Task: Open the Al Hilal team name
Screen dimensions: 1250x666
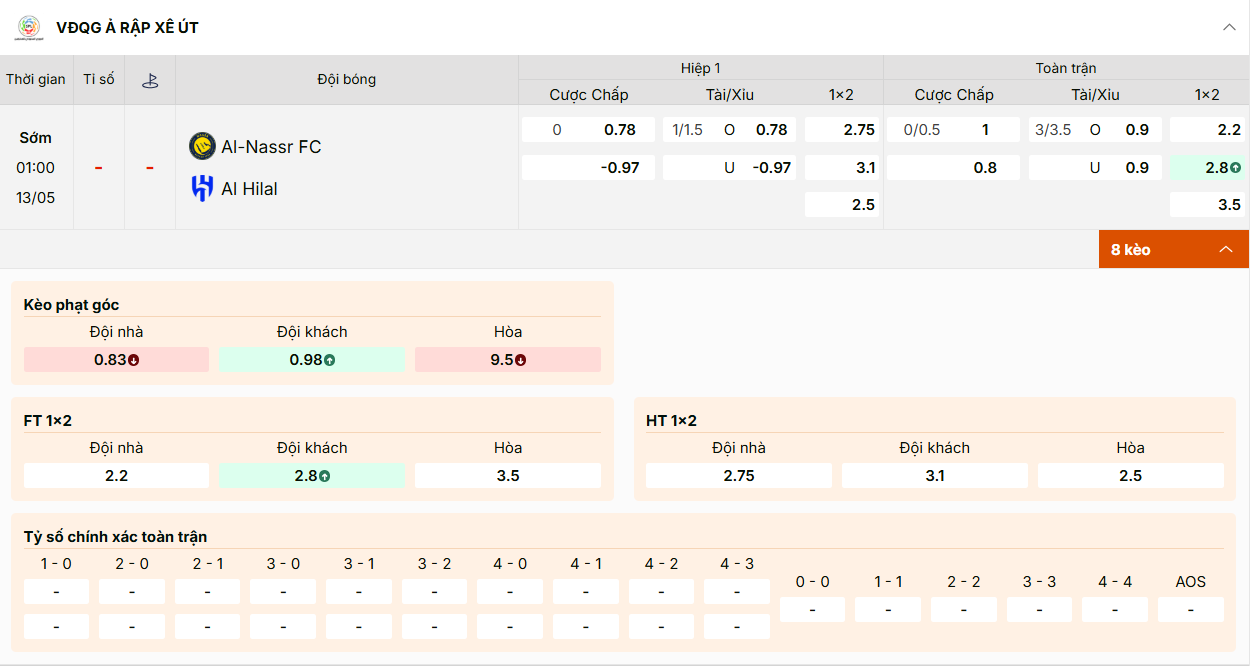Action: click(x=249, y=189)
